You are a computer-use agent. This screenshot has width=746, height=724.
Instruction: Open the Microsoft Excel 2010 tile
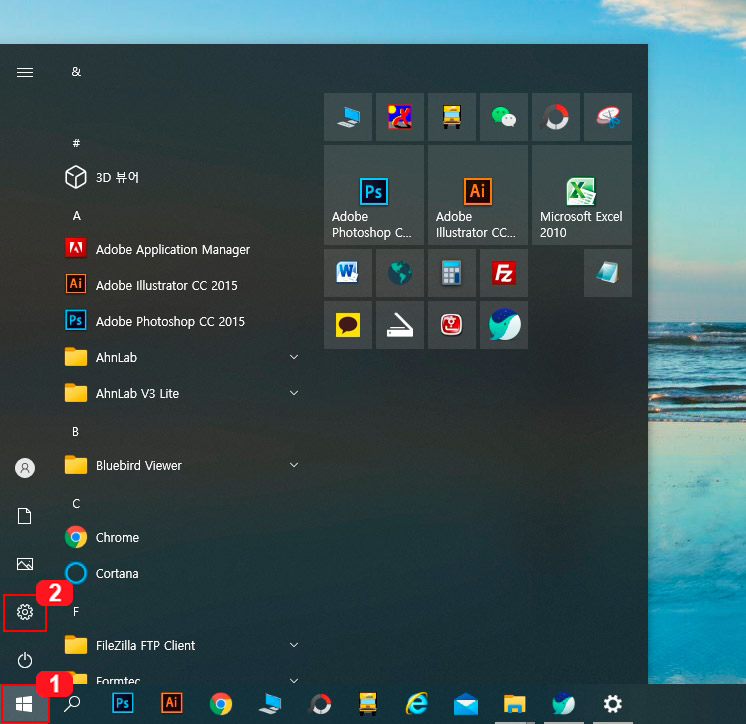coord(582,195)
